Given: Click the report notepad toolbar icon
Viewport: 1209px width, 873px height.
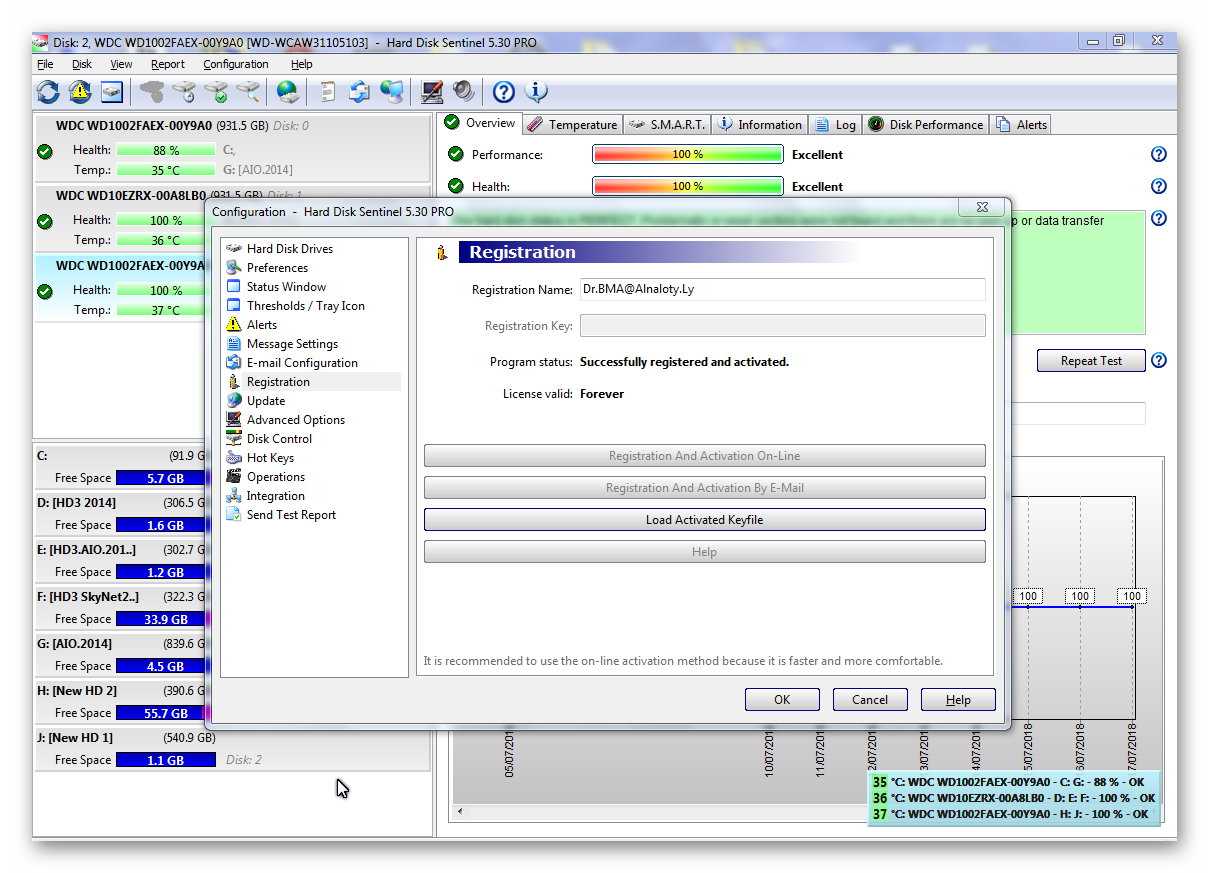Looking at the screenshot, I should coord(327,92).
